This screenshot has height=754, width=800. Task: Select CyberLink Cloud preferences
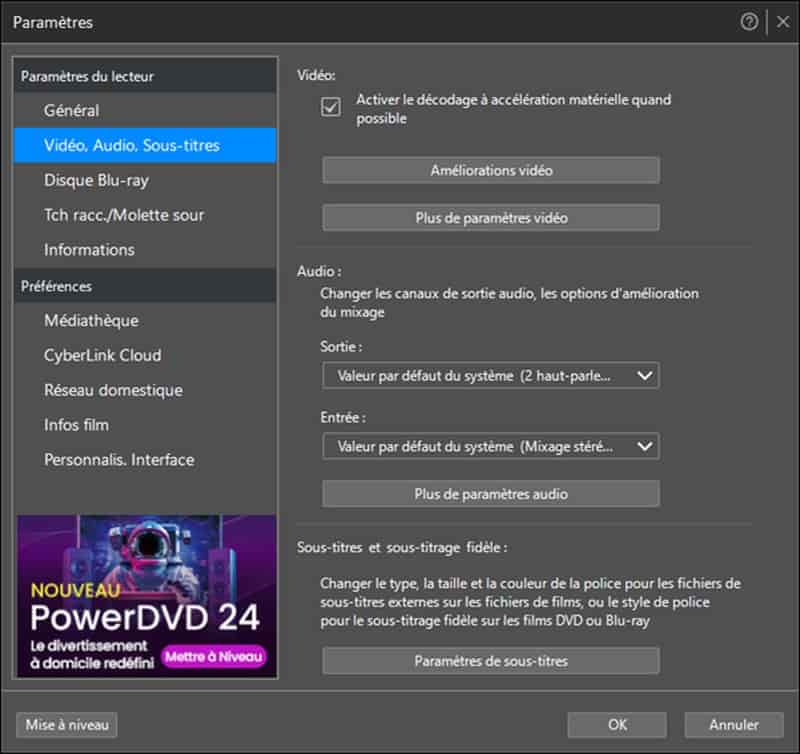click(x=102, y=355)
